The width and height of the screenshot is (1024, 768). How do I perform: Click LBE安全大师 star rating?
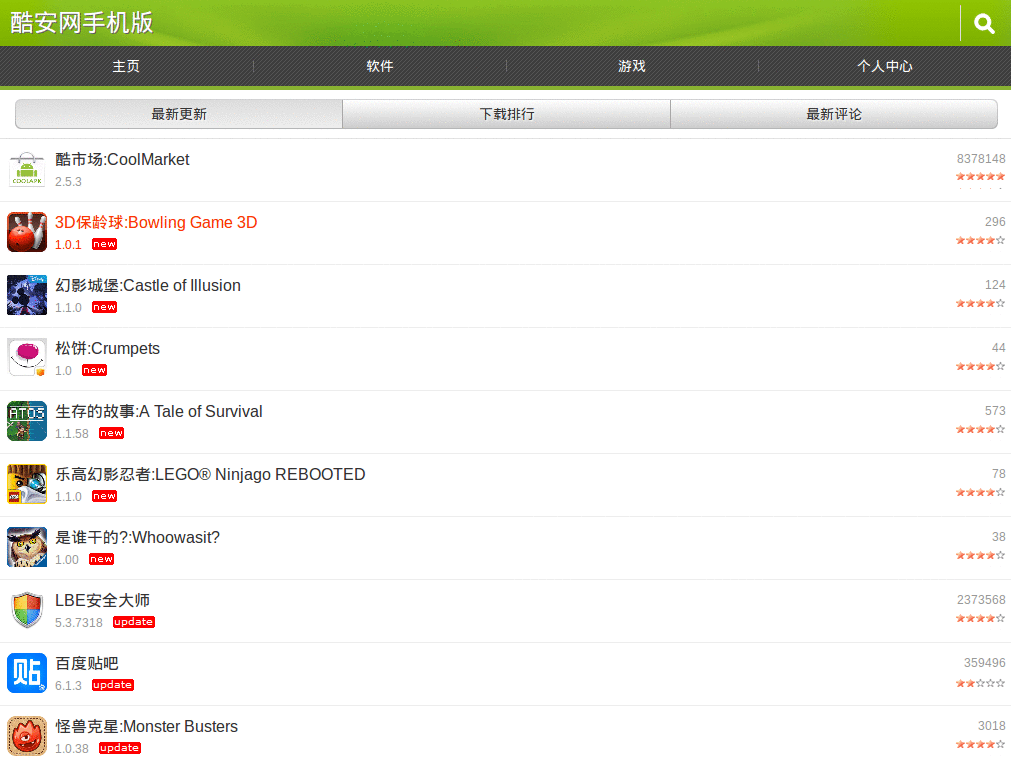tap(980, 618)
